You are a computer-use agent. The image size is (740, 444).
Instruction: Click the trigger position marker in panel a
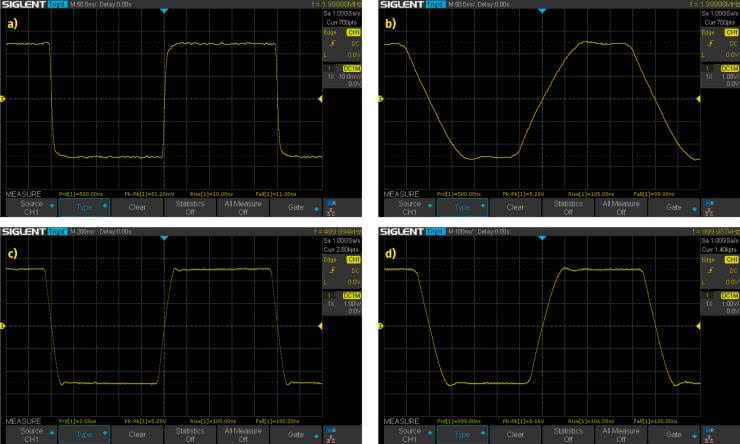(165, 10)
